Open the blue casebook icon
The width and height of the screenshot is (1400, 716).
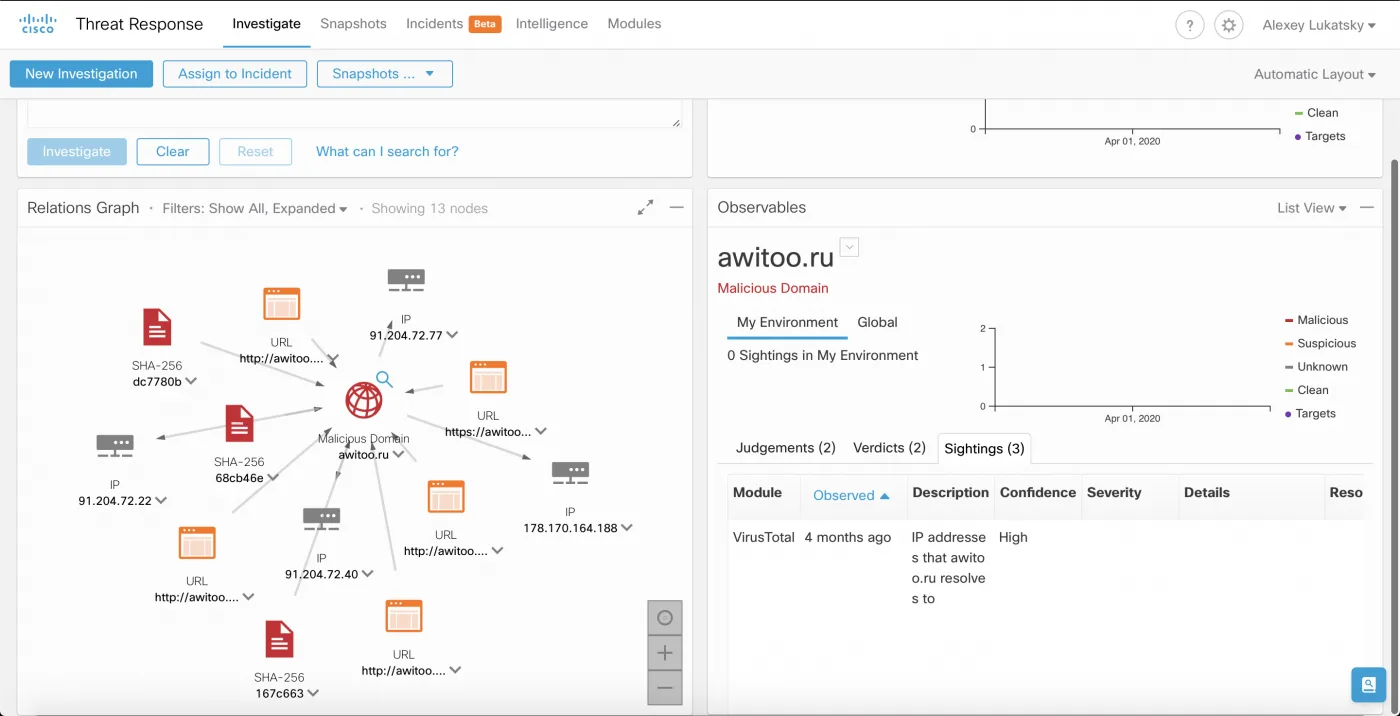pyautogui.click(x=1368, y=685)
